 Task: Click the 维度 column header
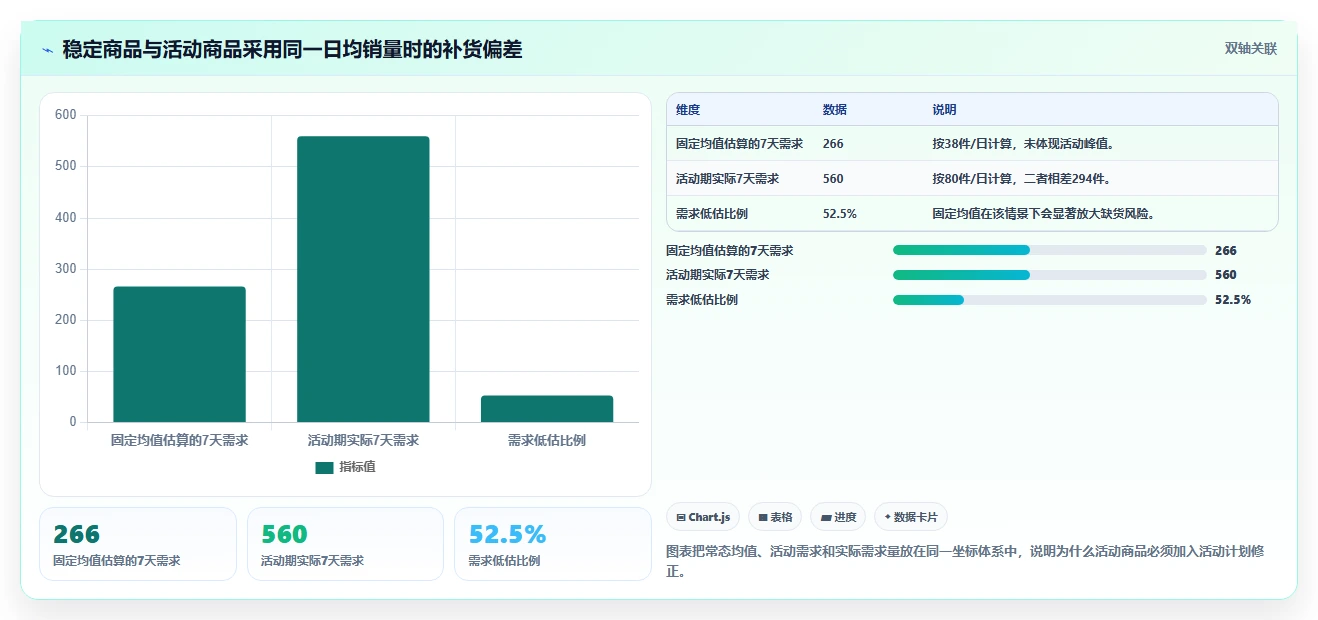(688, 110)
